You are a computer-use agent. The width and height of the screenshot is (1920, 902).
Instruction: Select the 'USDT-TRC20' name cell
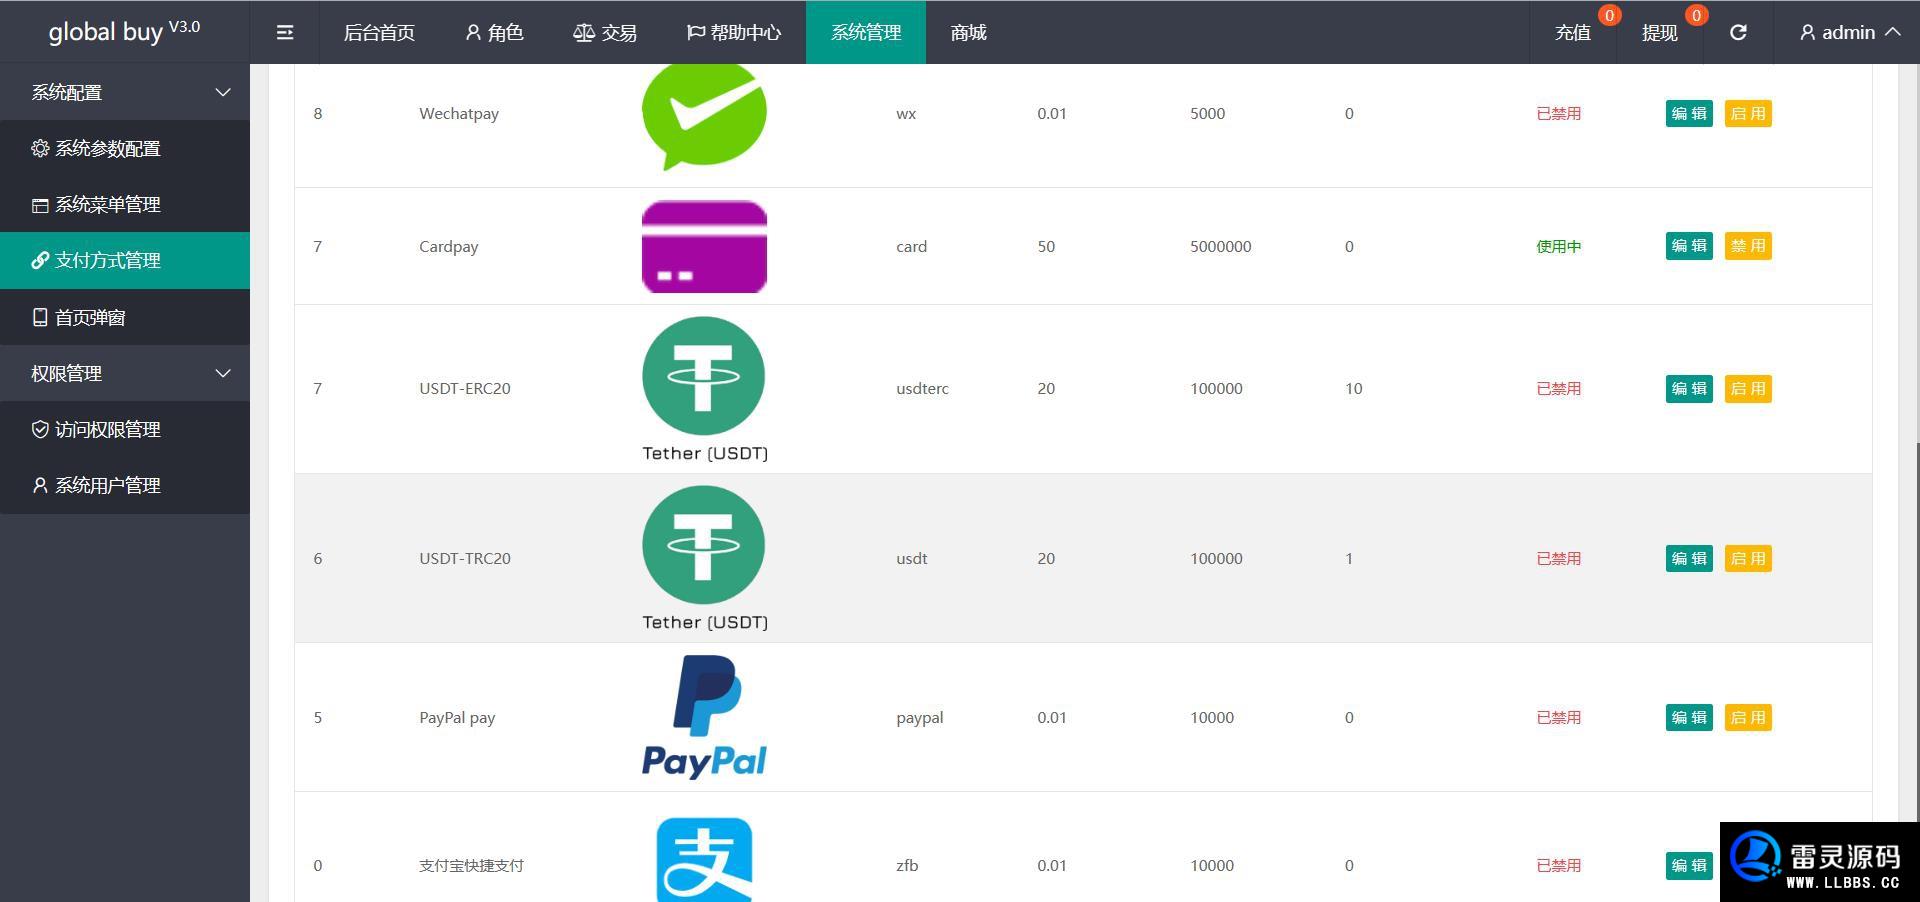465,558
